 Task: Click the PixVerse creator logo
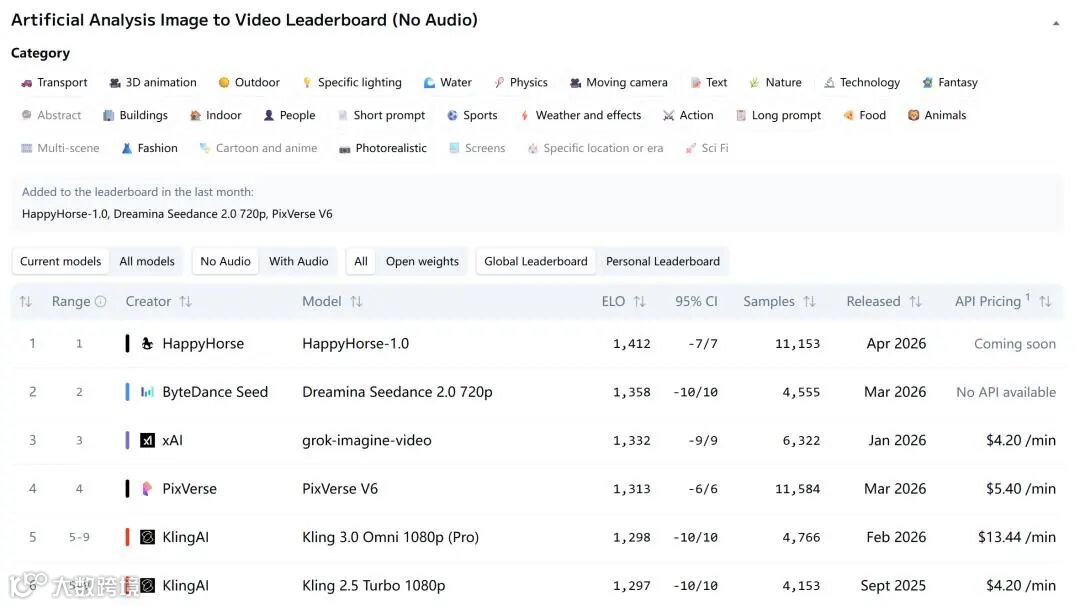point(148,489)
